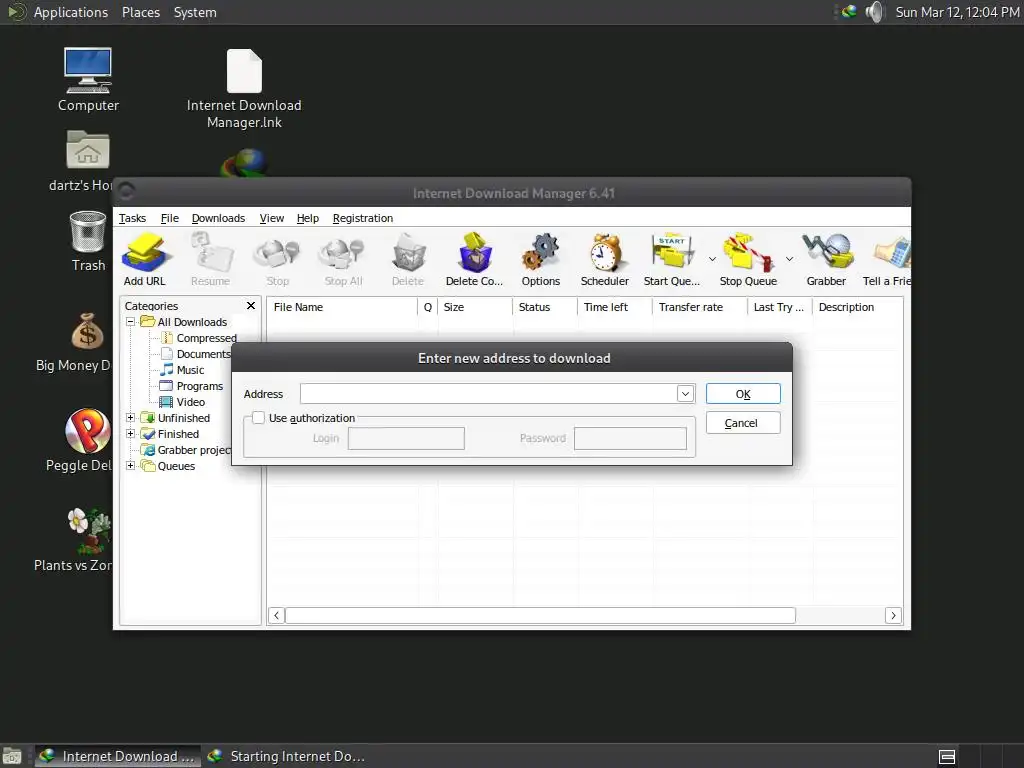Sort by the Transfer rate column header
Viewport: 1024px width, 768px height.
pyautogui.click(x=699, y=307)
